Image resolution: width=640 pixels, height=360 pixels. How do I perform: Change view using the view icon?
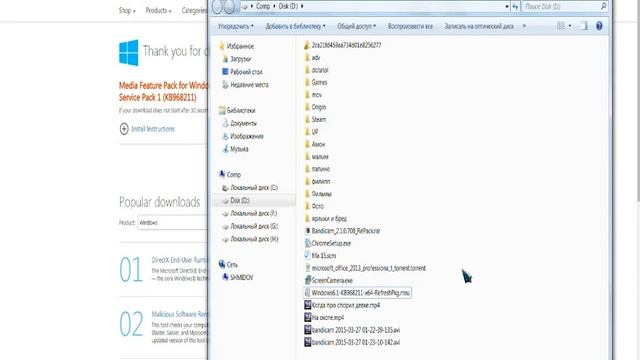[561, 26]
